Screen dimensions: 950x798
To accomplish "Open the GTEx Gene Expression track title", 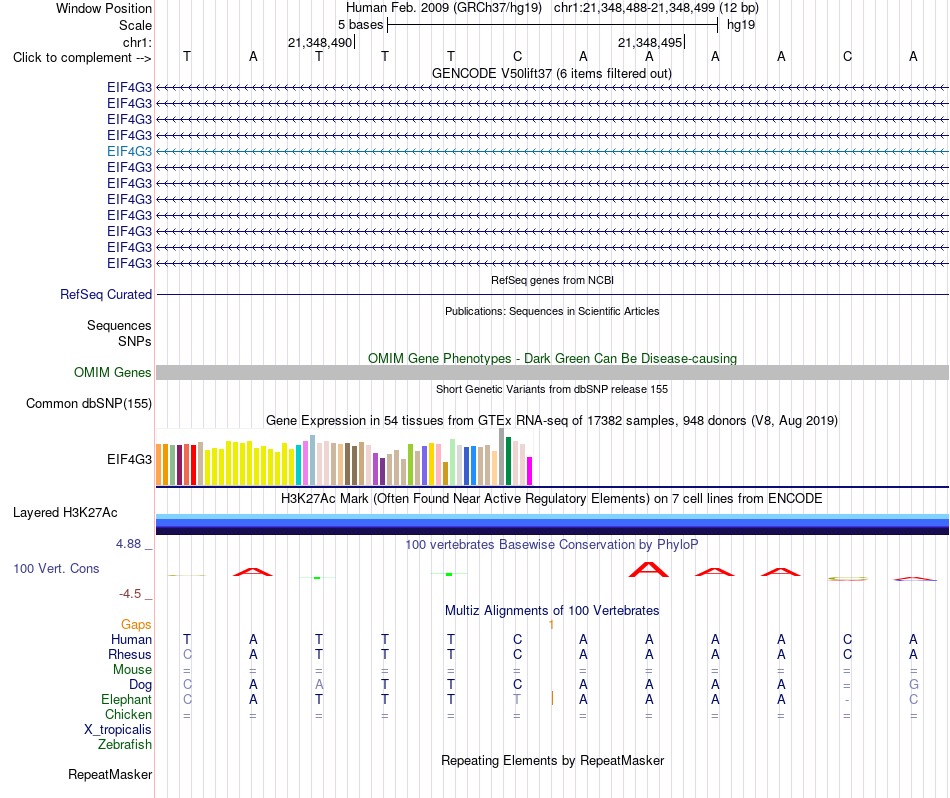I will (552, 421).
